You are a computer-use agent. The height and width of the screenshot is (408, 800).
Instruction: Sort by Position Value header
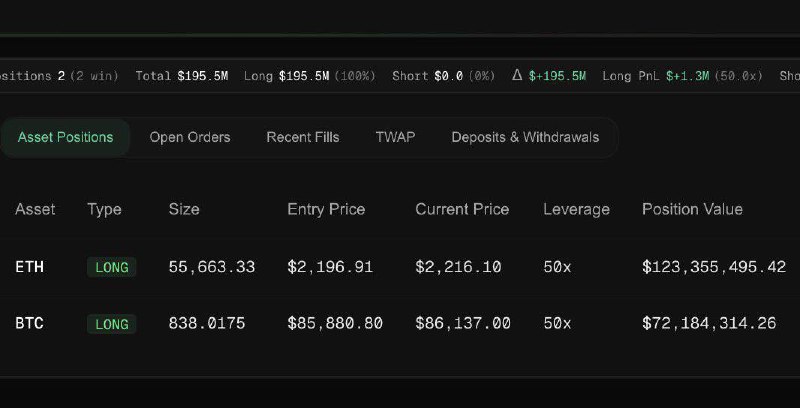pos(692,209)
